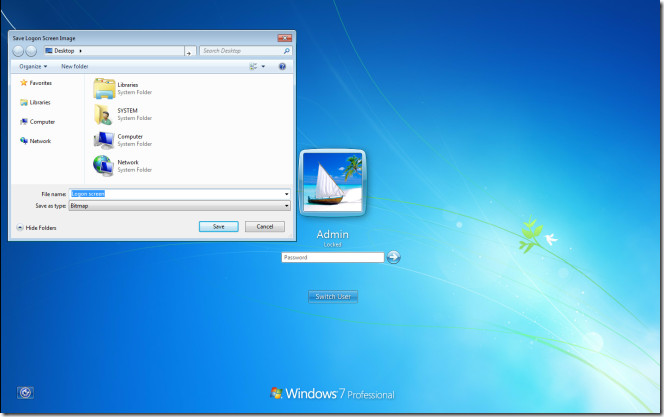Select the 'SYSTEM' folder name text

point(127,110)
